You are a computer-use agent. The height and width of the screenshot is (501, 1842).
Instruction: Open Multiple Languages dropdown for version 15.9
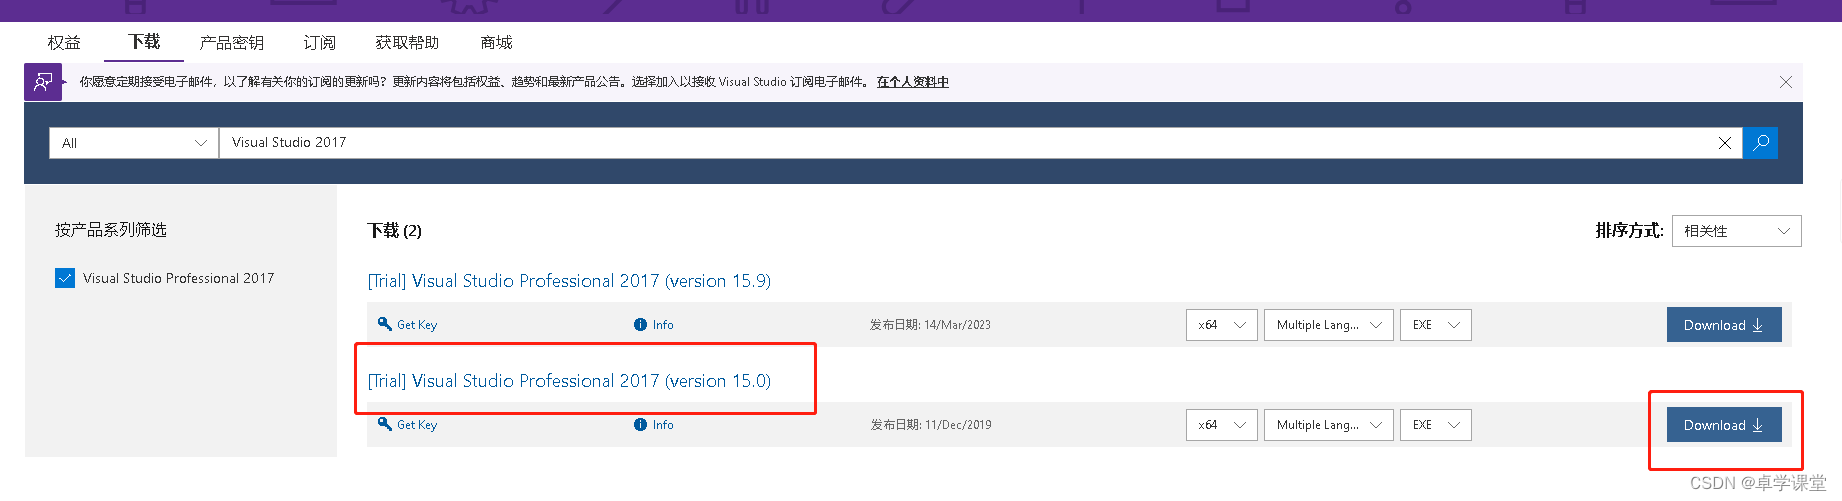[x=1328, y=325]
